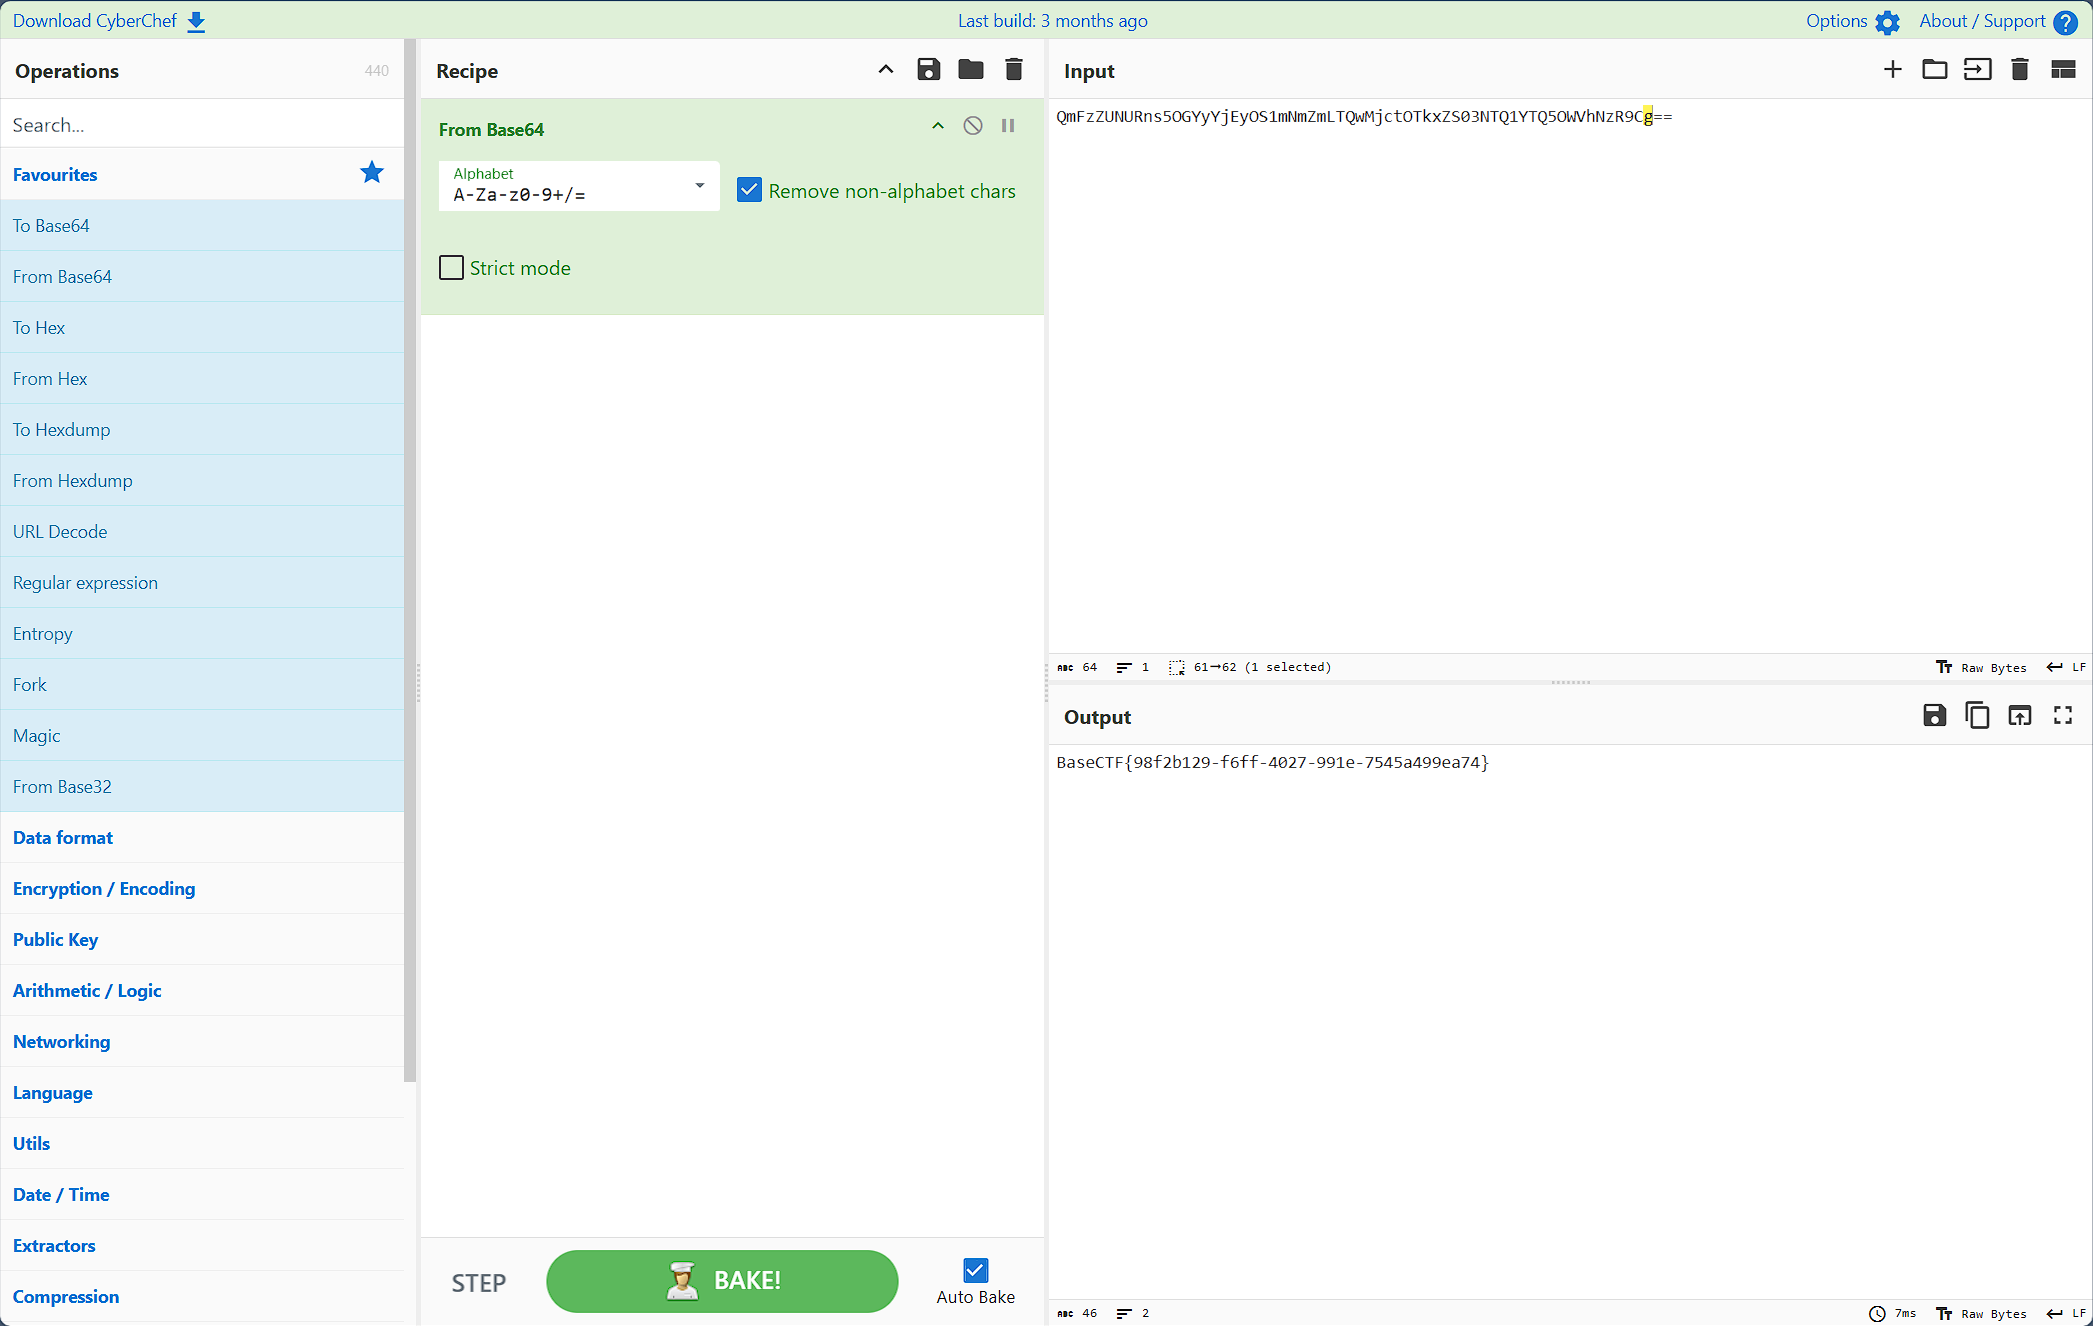2093x1326 pixels.
Task: Collapse the Favourites category
Action: click(202, 174)
